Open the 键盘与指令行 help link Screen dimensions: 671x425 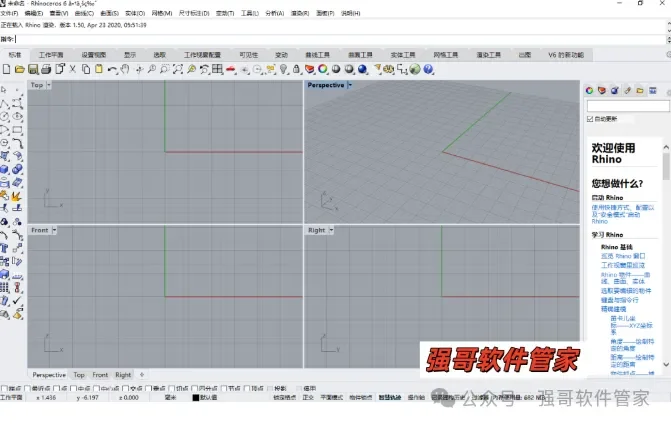[620, 300]
